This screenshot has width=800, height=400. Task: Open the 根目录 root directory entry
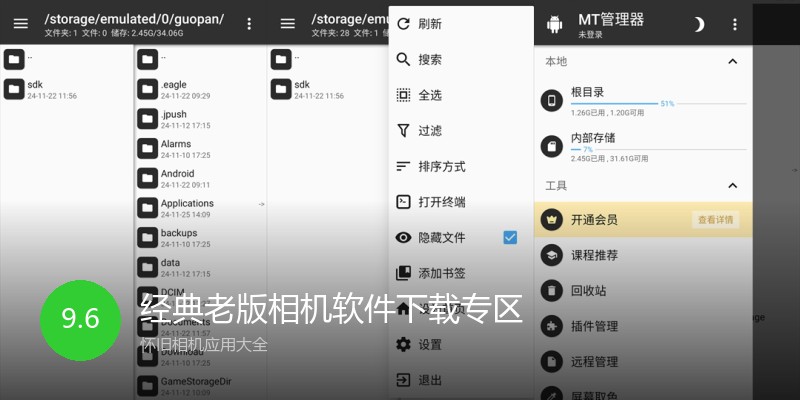[x=643, y=101]
